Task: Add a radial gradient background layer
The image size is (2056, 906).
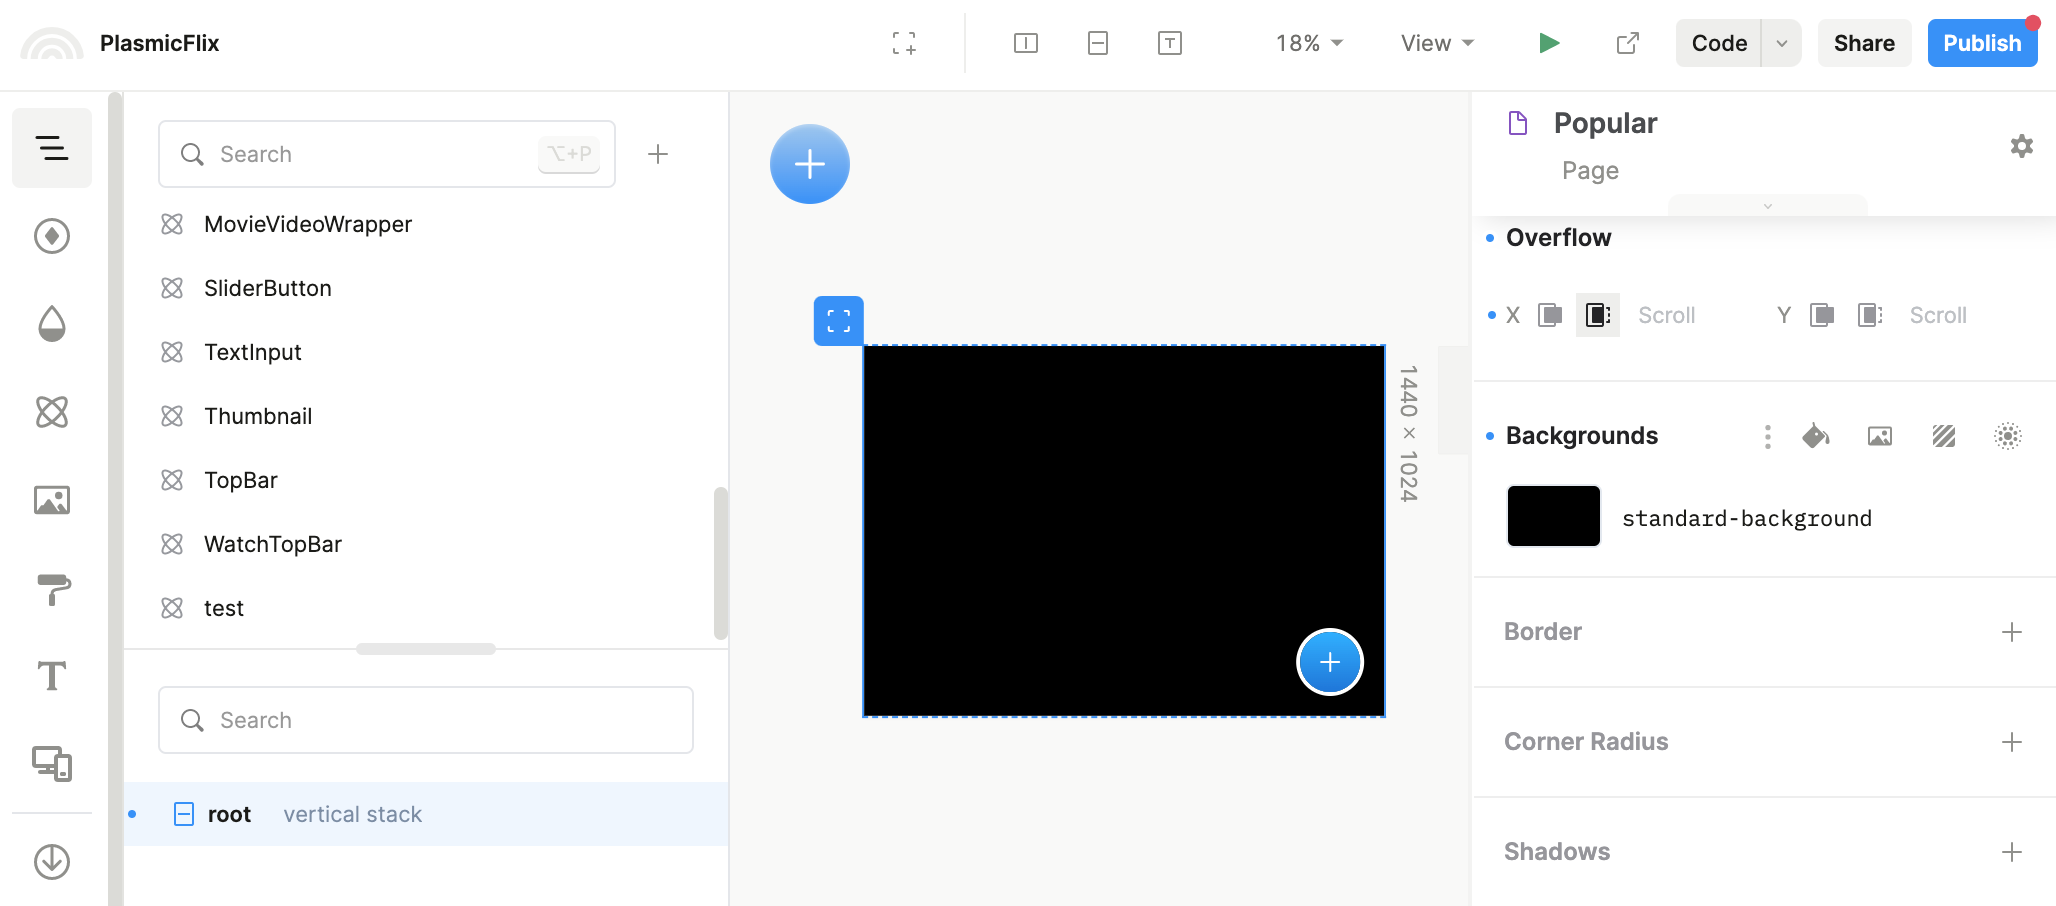Action: point(2008,436)
